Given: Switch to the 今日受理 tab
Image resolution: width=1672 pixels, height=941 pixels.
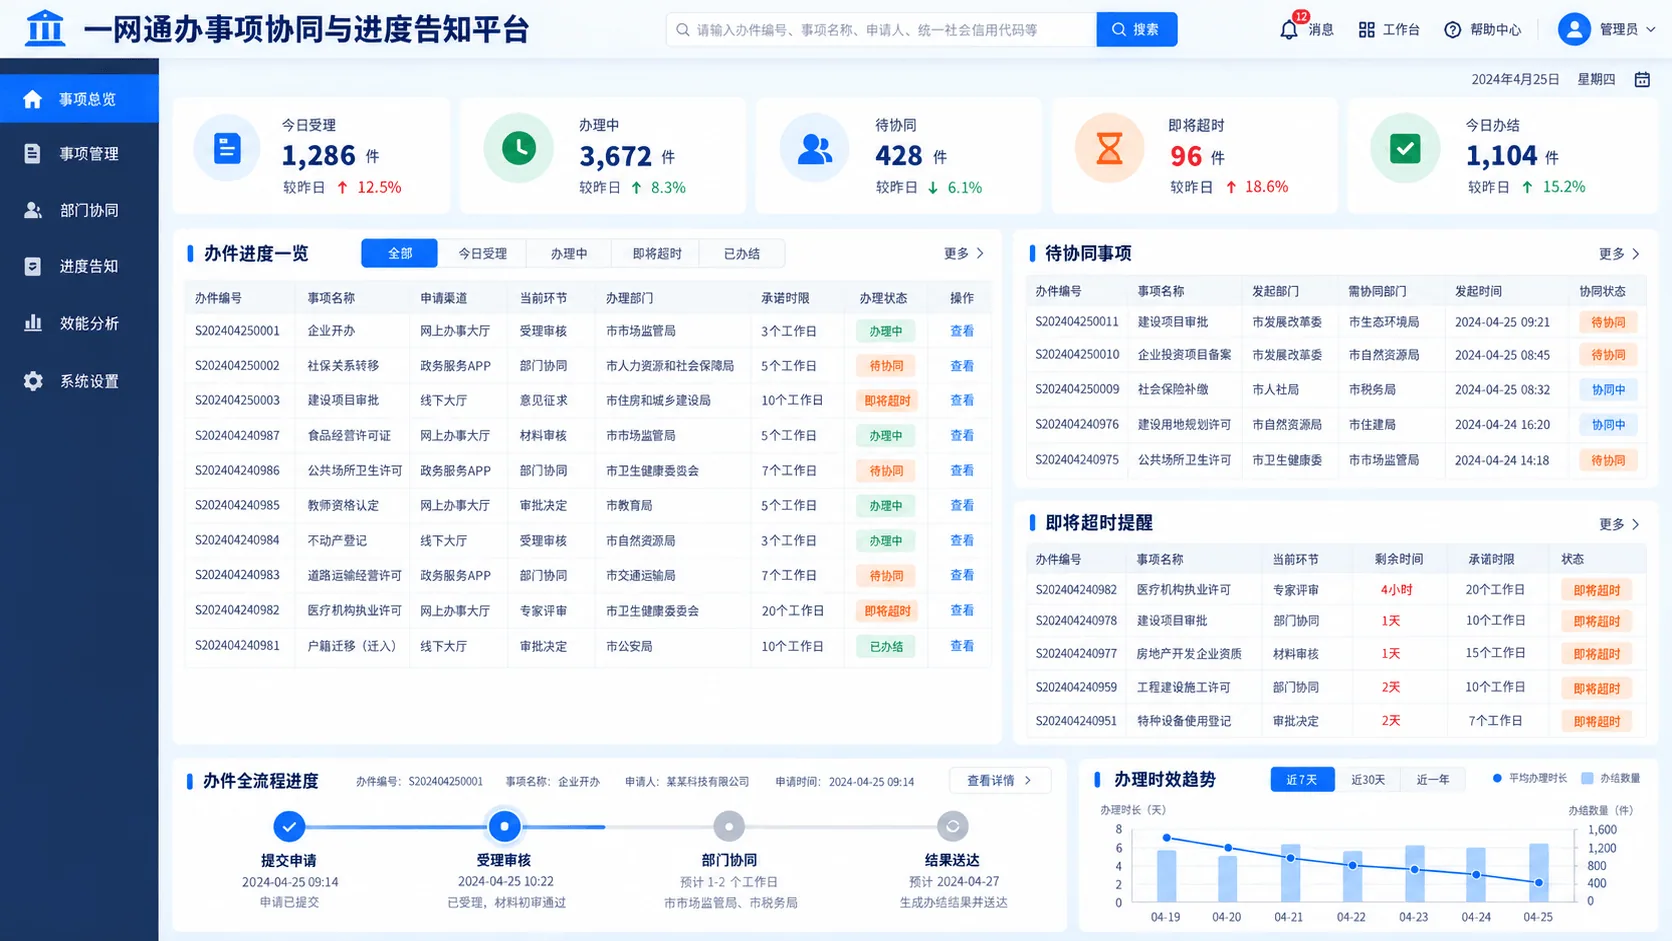Looking at the screenshot, I should pos(483,253).
